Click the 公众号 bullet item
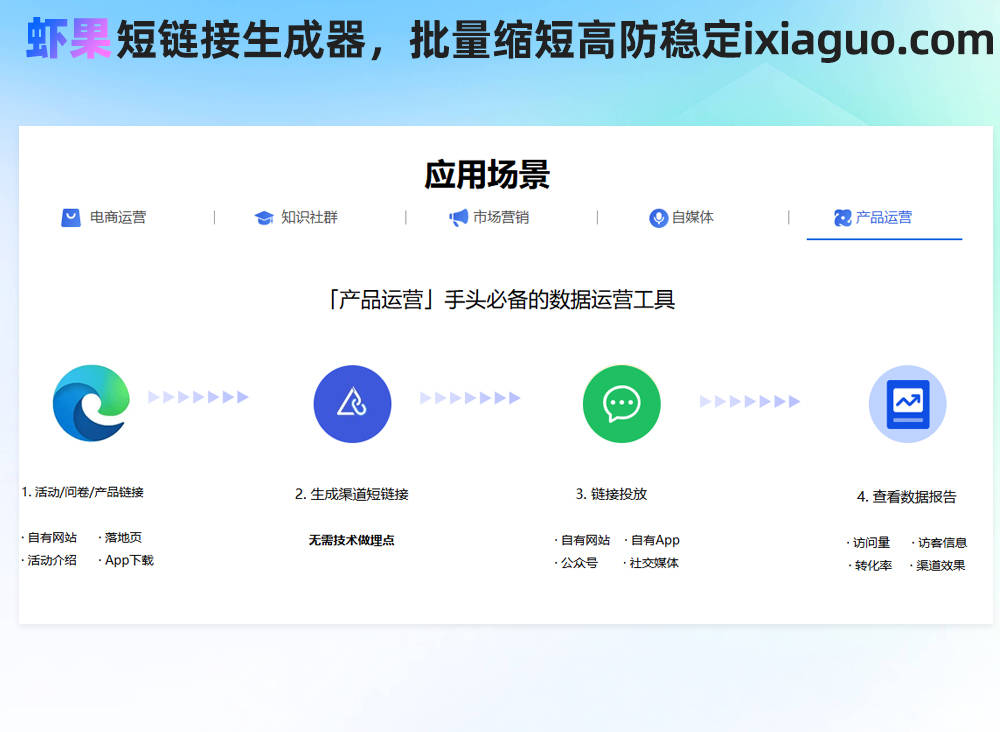 (x=579, y=563)
